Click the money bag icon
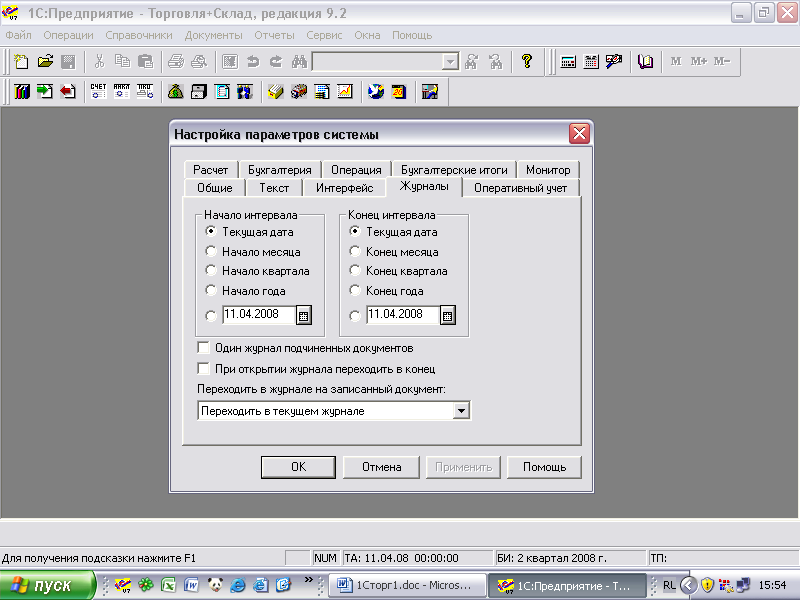 coord(176,92)
